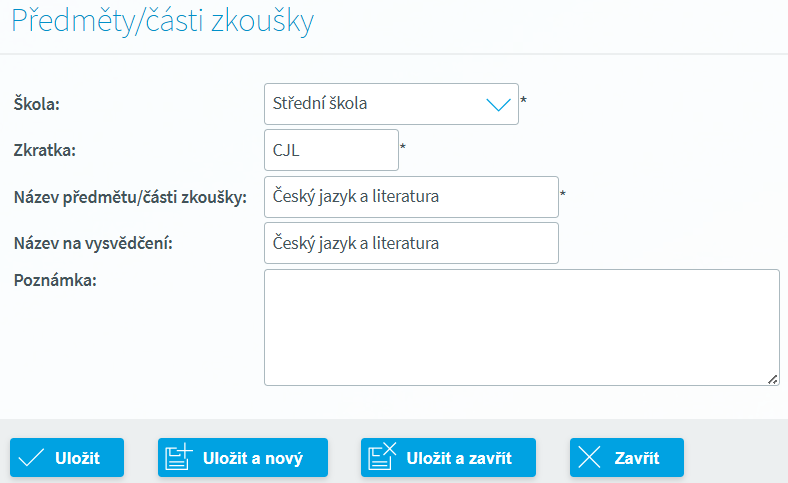Focus the Zkratka field containing CJL
The image size is (788, 483).
pyautogui.click(x=331, y=150)
